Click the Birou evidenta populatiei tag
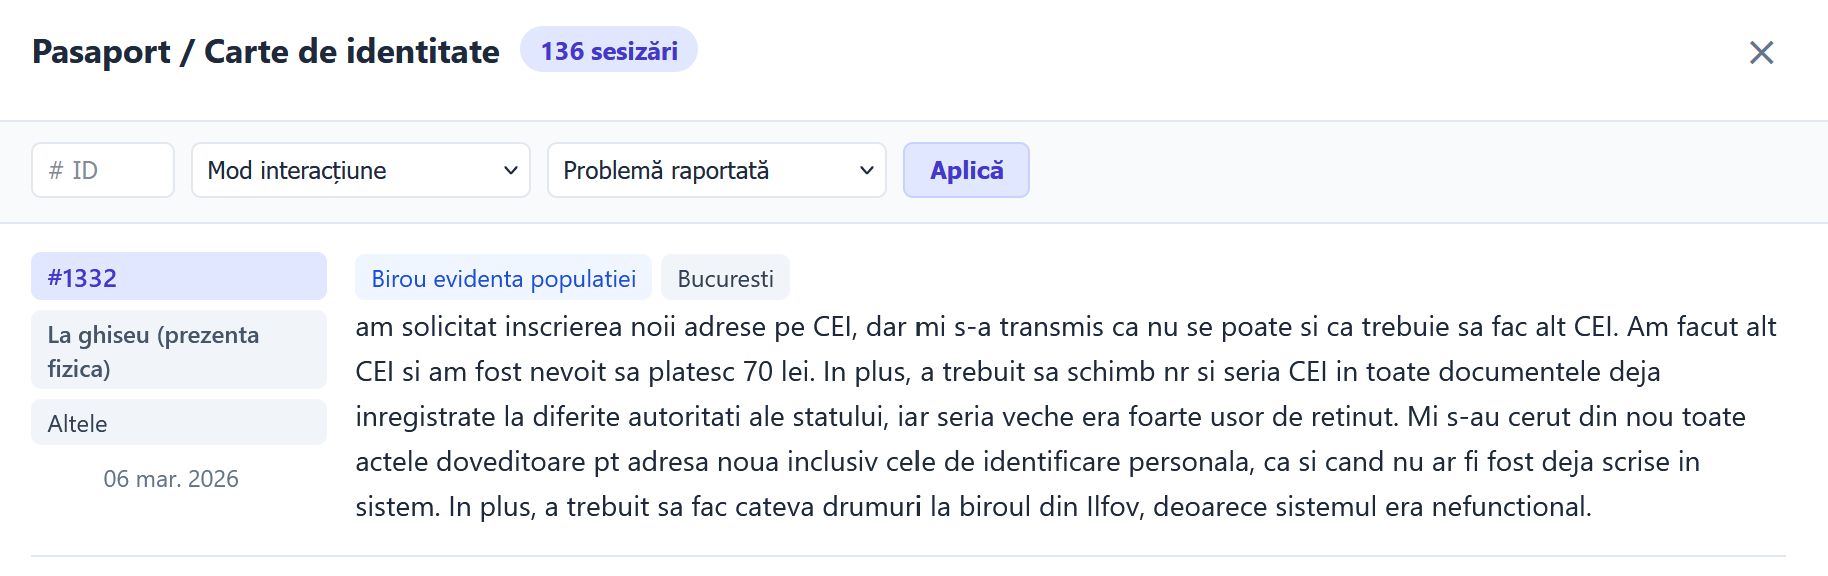 [503, 278]
